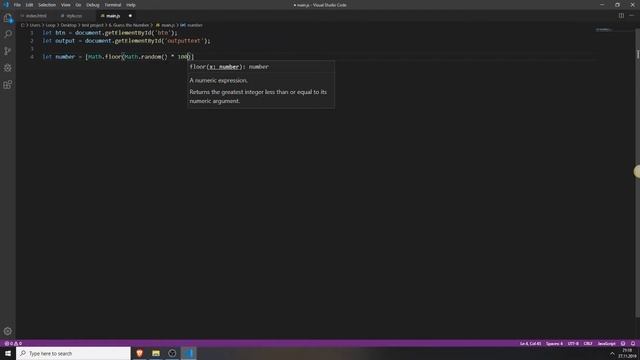Image resolution: width=640 pixels, height=360 pixels.
Task: Click 'outputtext' string on line 2
Action: point(184,41)
